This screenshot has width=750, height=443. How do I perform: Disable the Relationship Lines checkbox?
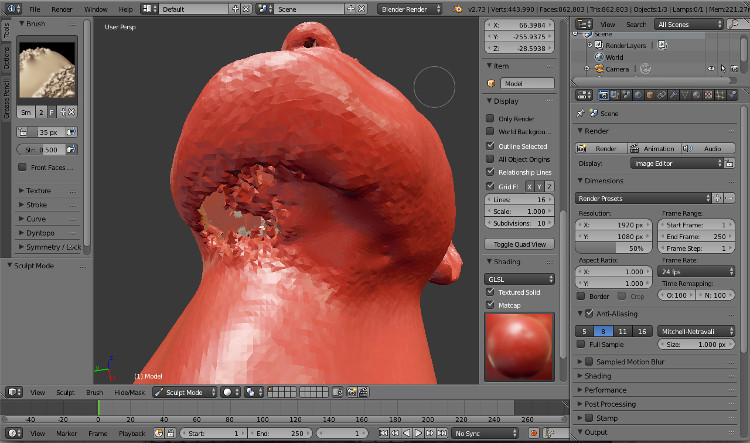[x=490, y=172]
